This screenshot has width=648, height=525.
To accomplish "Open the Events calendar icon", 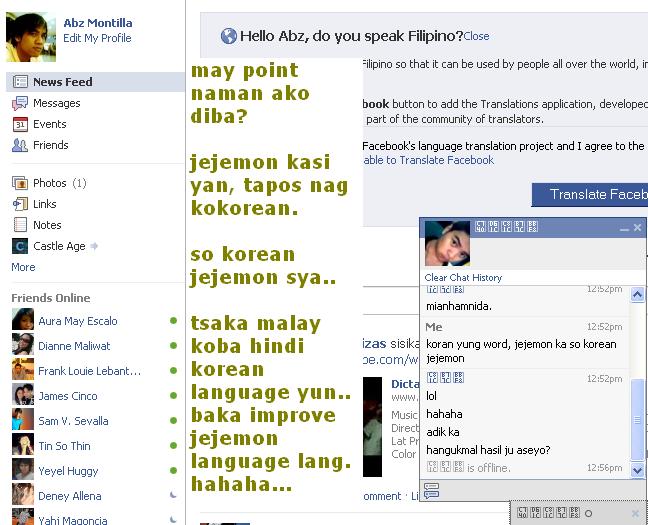I will coord(20,124).
